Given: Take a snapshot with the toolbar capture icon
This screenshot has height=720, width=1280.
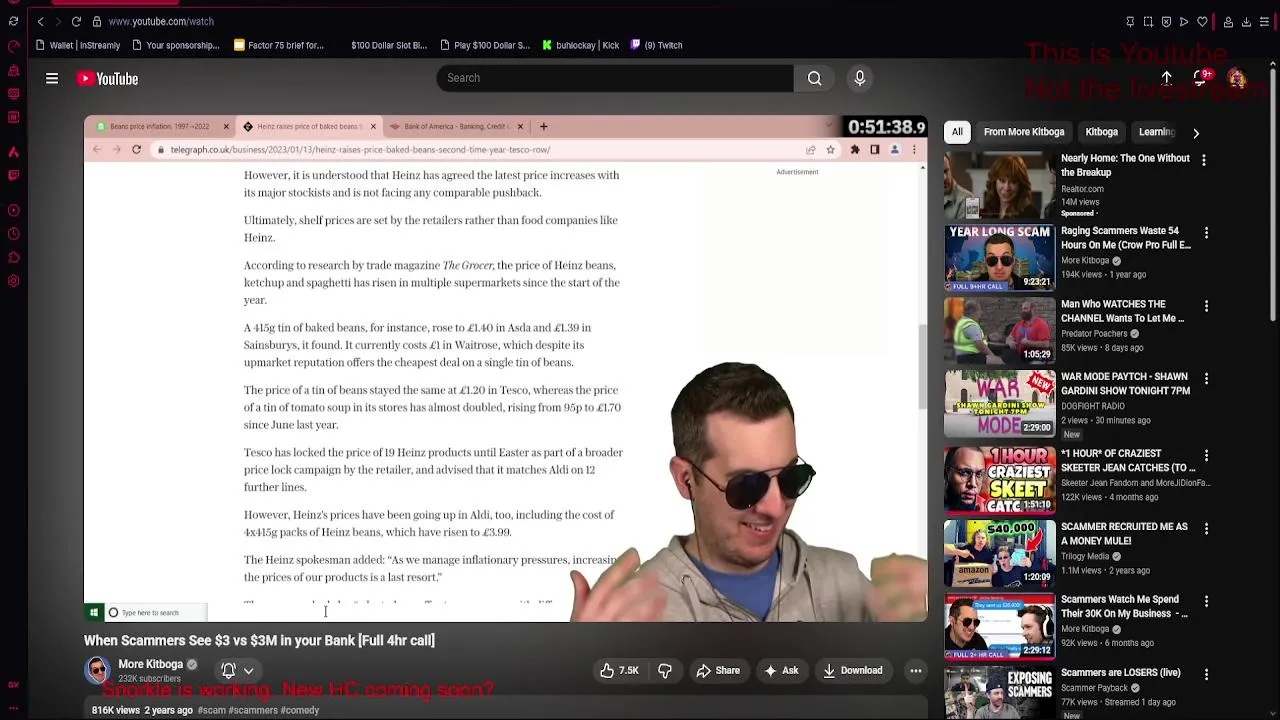Looking at the screenshot, I should click(1148, 21).
